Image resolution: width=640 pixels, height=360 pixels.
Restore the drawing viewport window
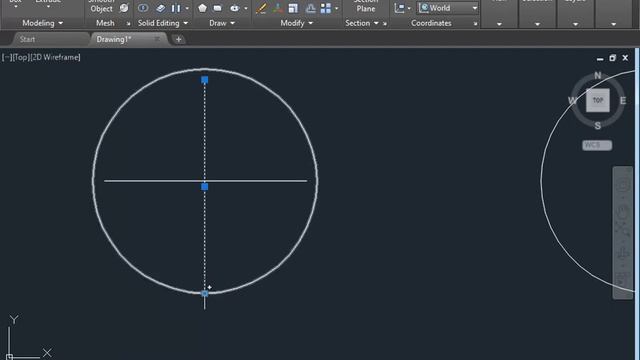pos(612,58)
